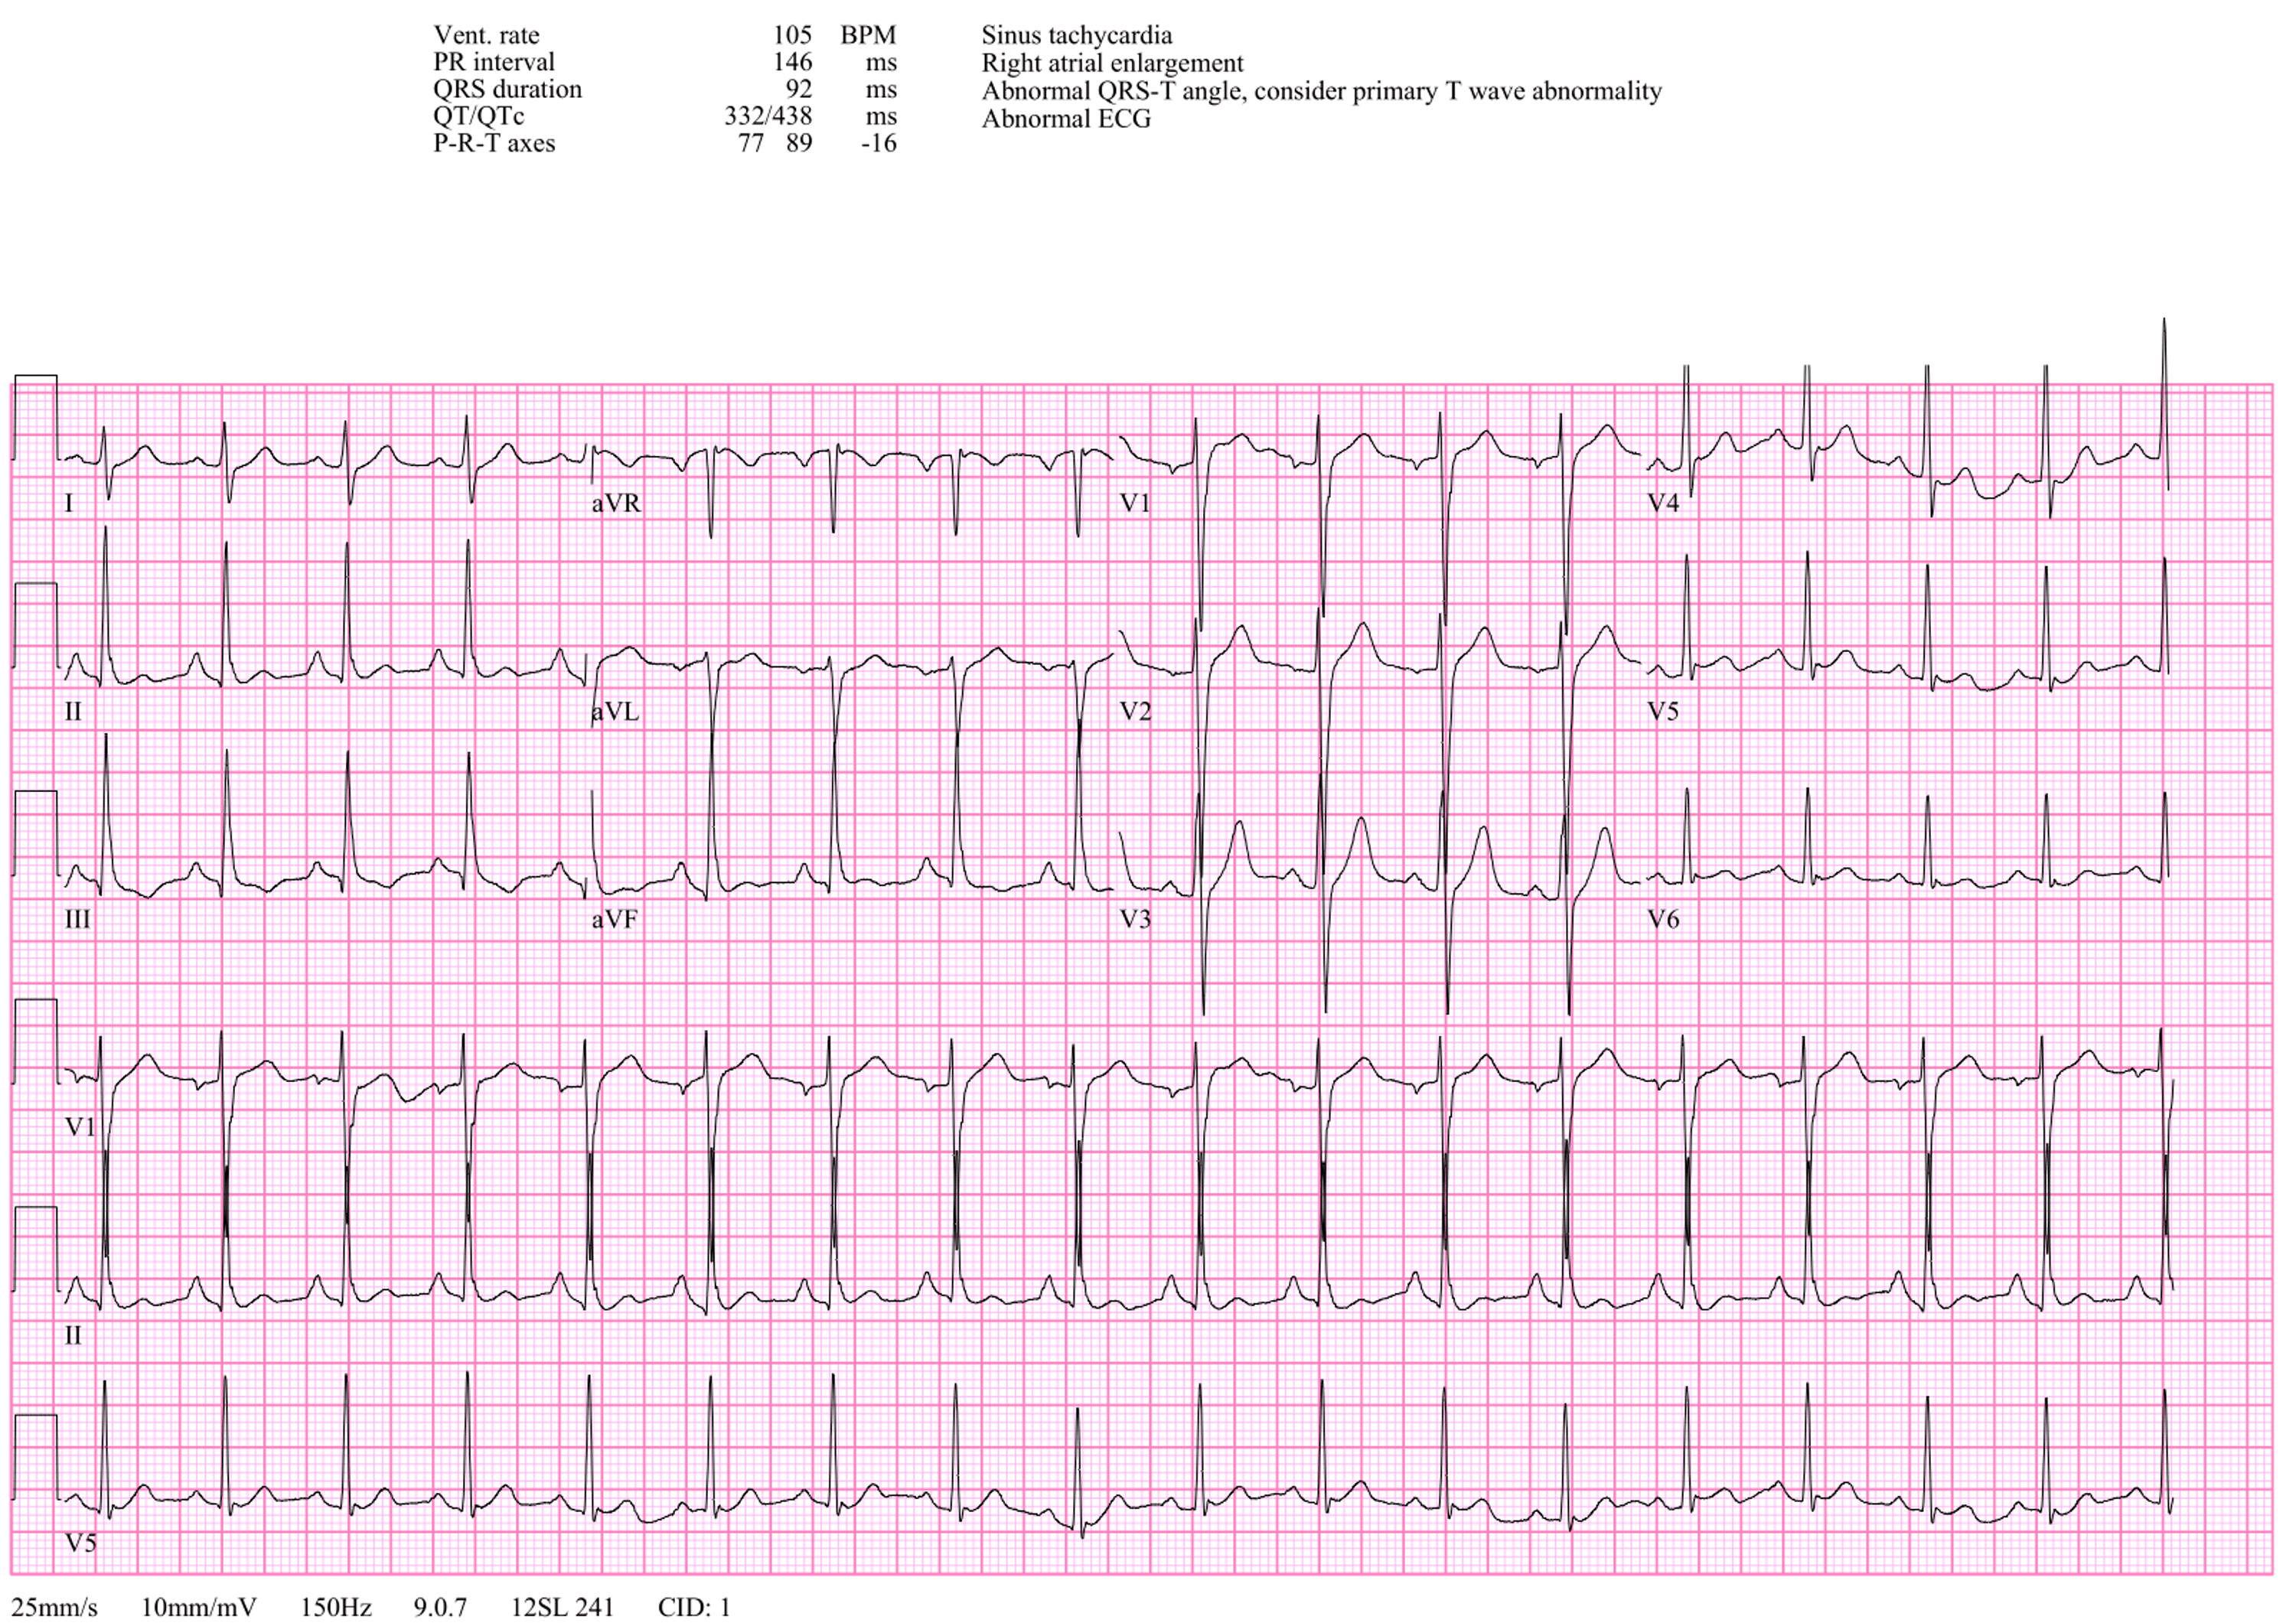Click the 'PR interval' label
Viewport: 2296px width, 1623px height.
pos(493,62)
